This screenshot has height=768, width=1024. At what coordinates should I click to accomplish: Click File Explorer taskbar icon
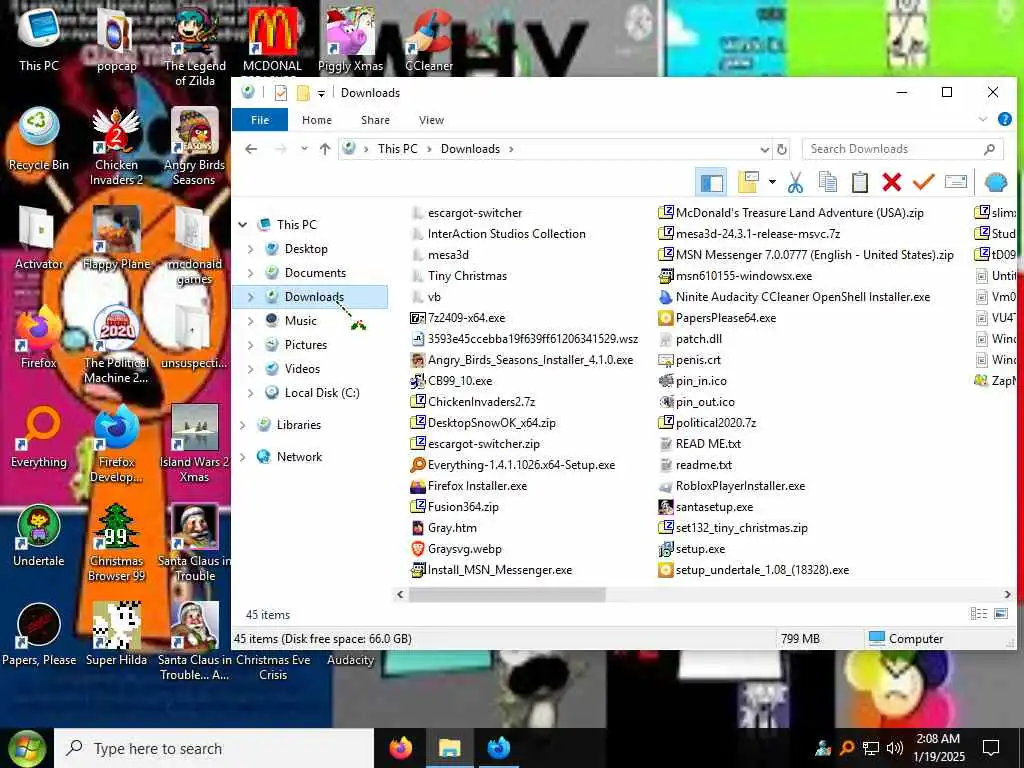point(449,748)
